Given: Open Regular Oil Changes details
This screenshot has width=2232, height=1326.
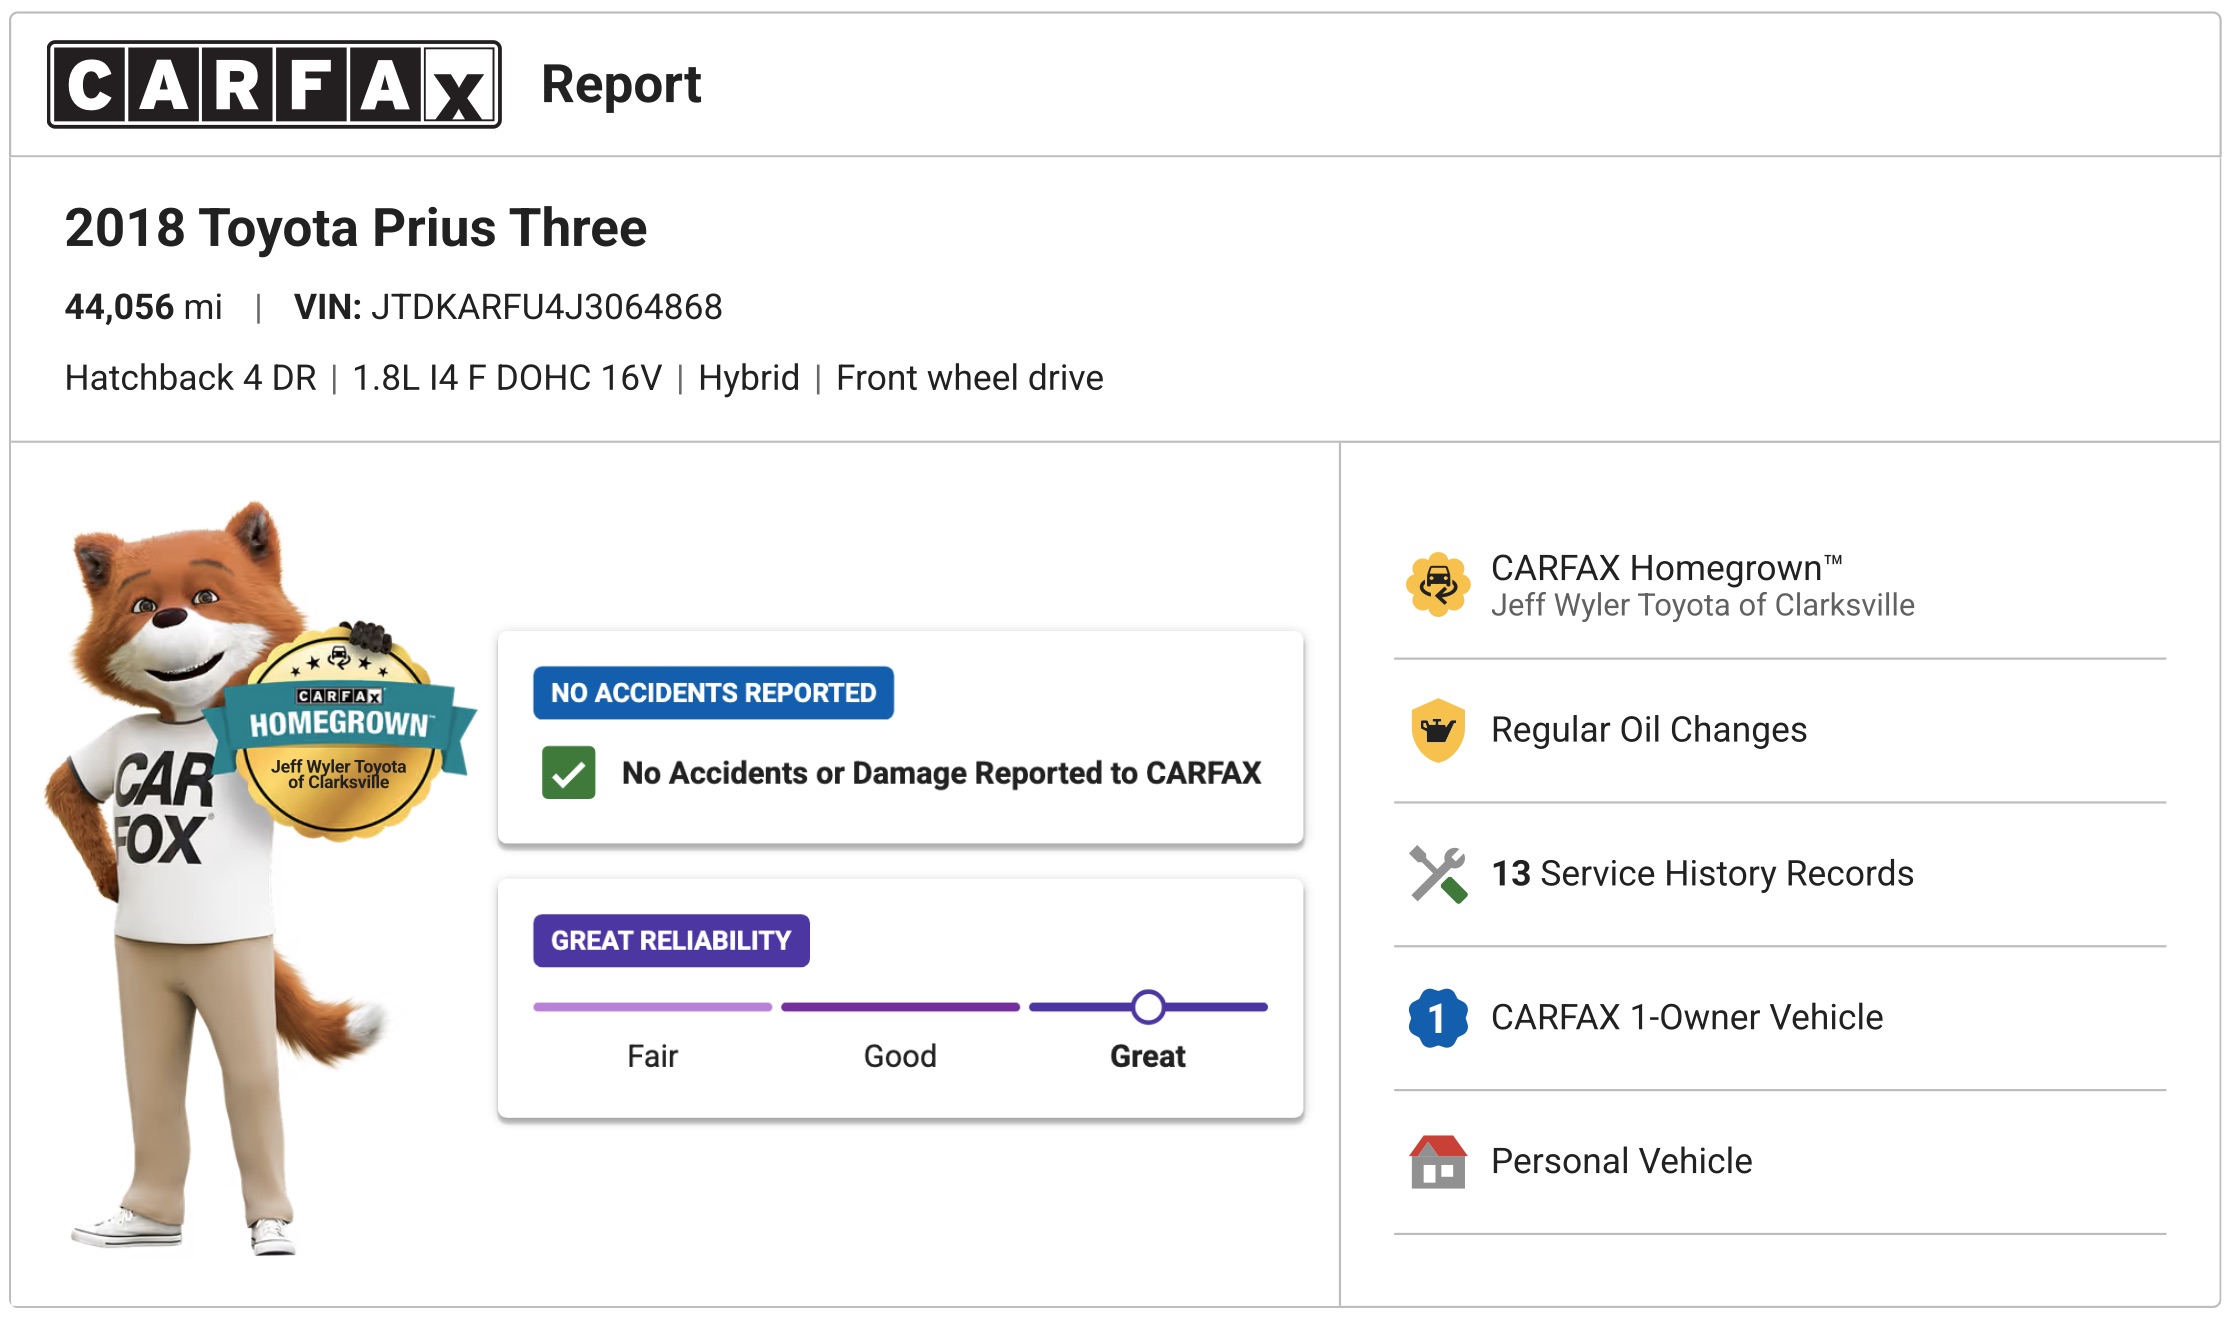Looking at the screenshot, I should pyautogui.click(x=1780, y=731).
